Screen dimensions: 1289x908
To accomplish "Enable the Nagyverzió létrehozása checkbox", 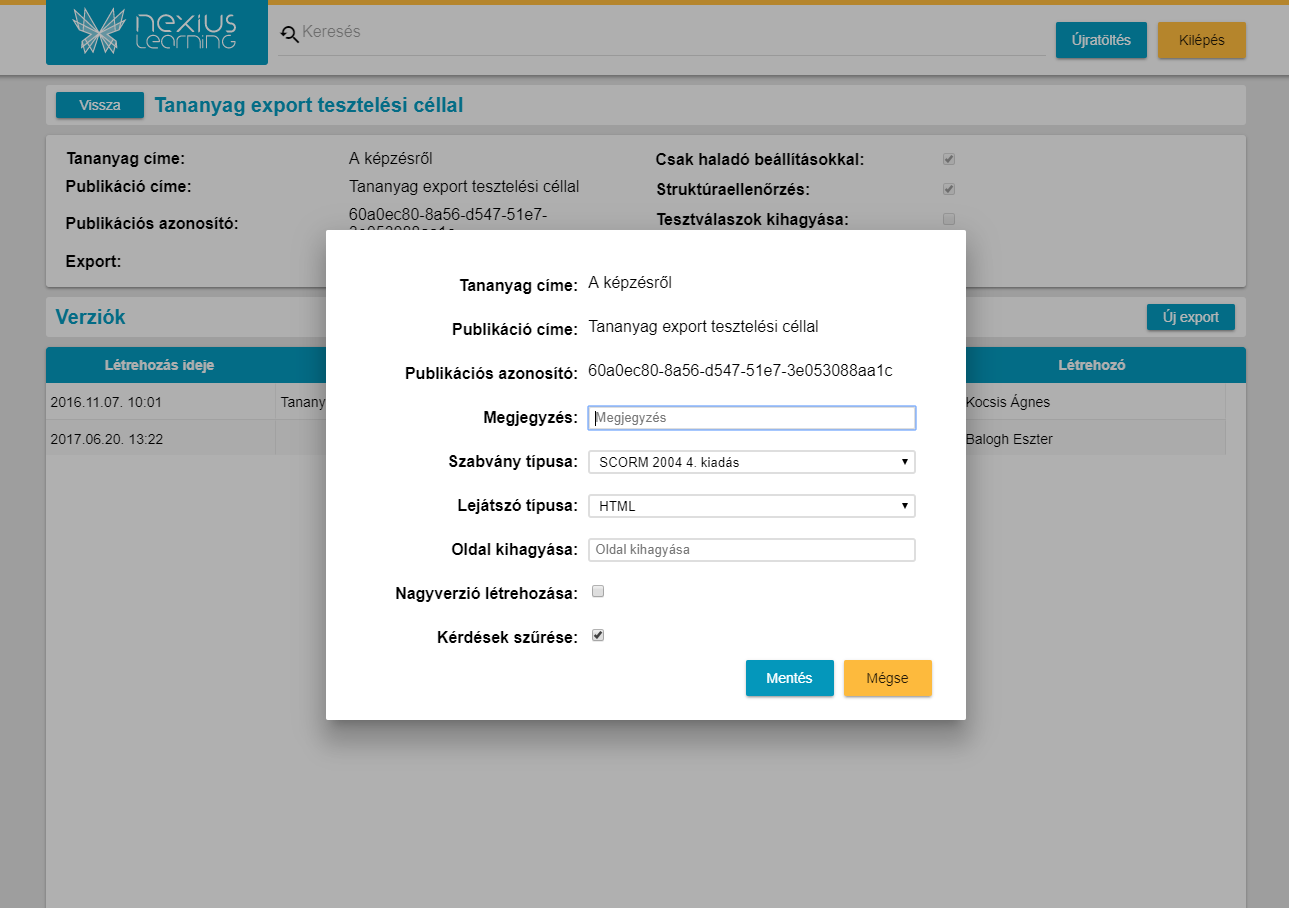I will (598, 591).
